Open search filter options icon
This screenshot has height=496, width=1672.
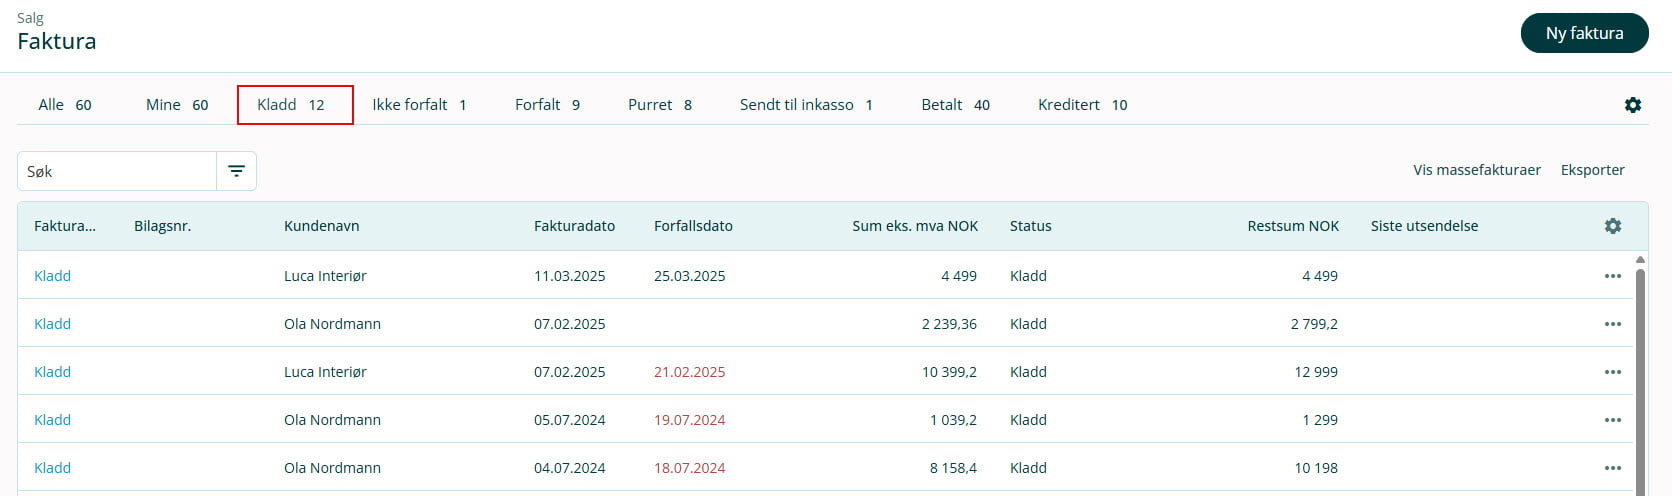tap(236, 171)
